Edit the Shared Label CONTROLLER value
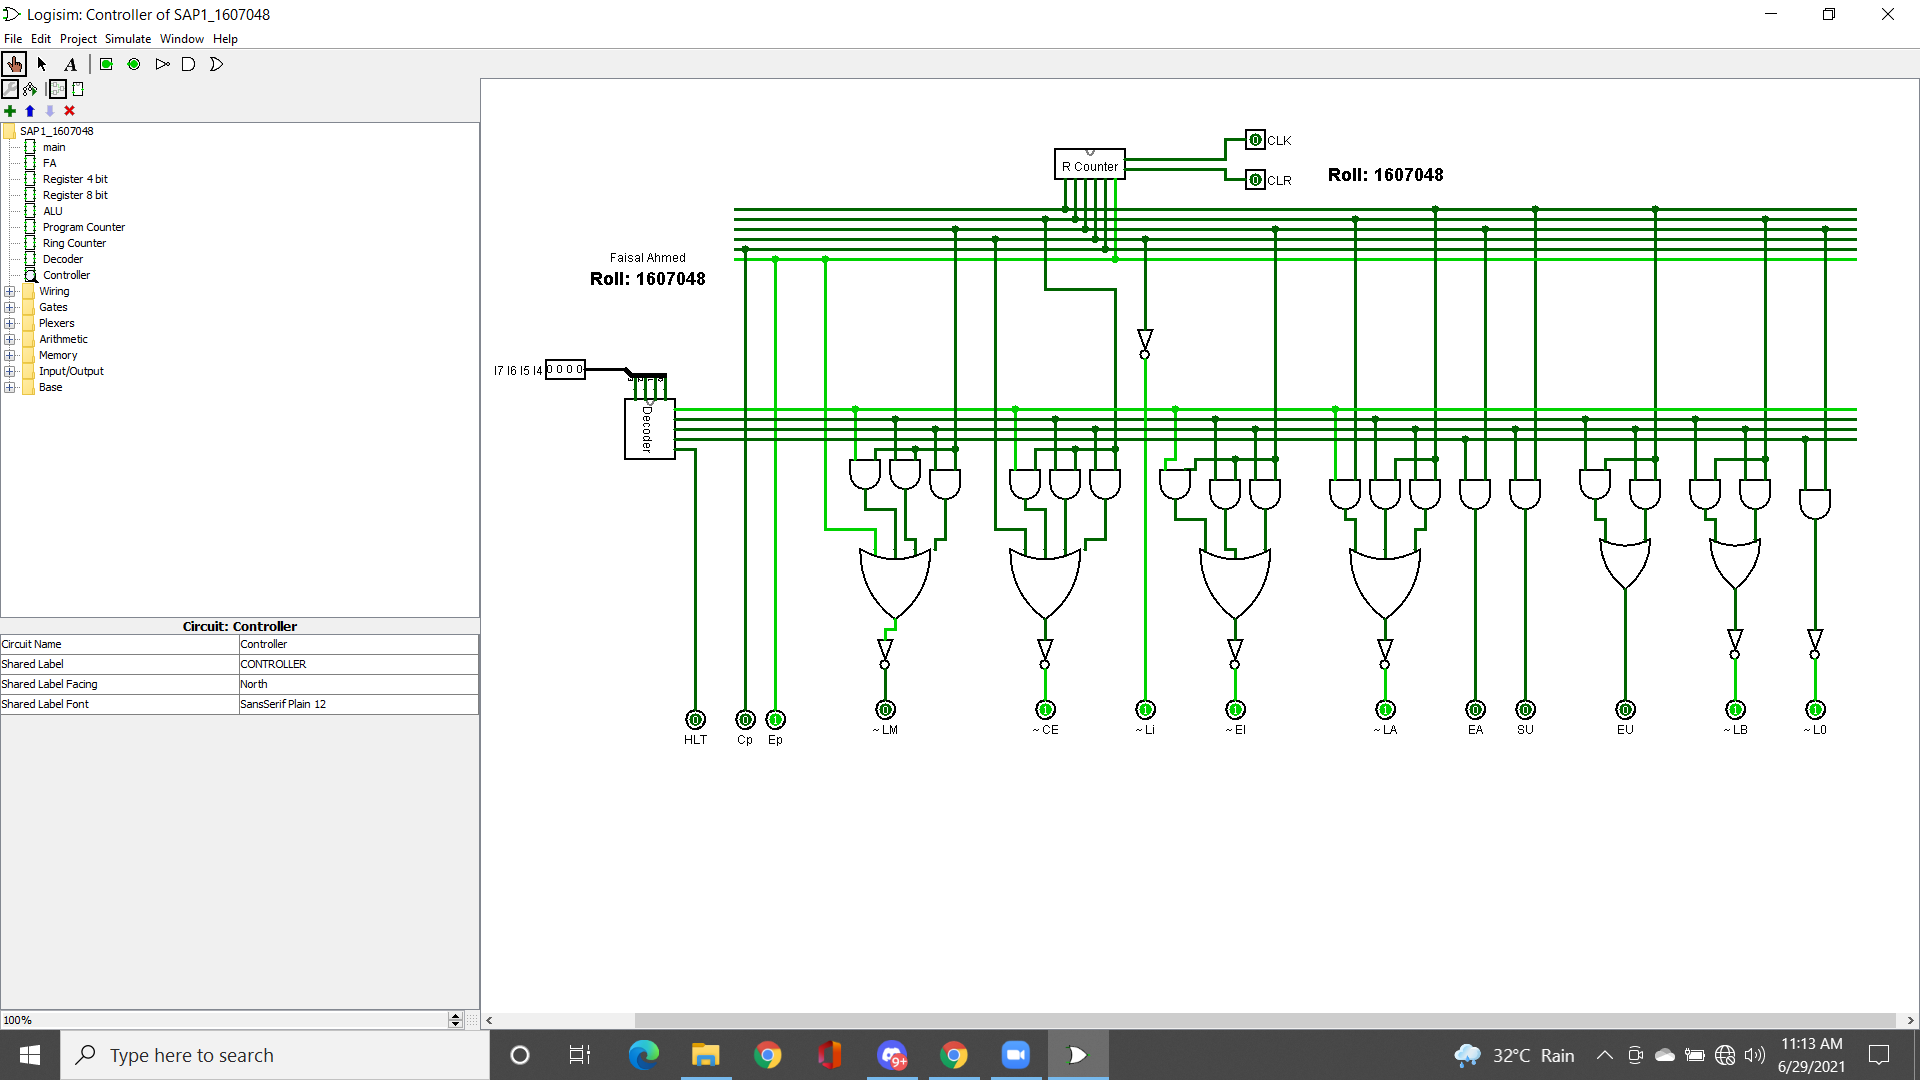This screenshot has height=1080, width=1920. (358, 664)
